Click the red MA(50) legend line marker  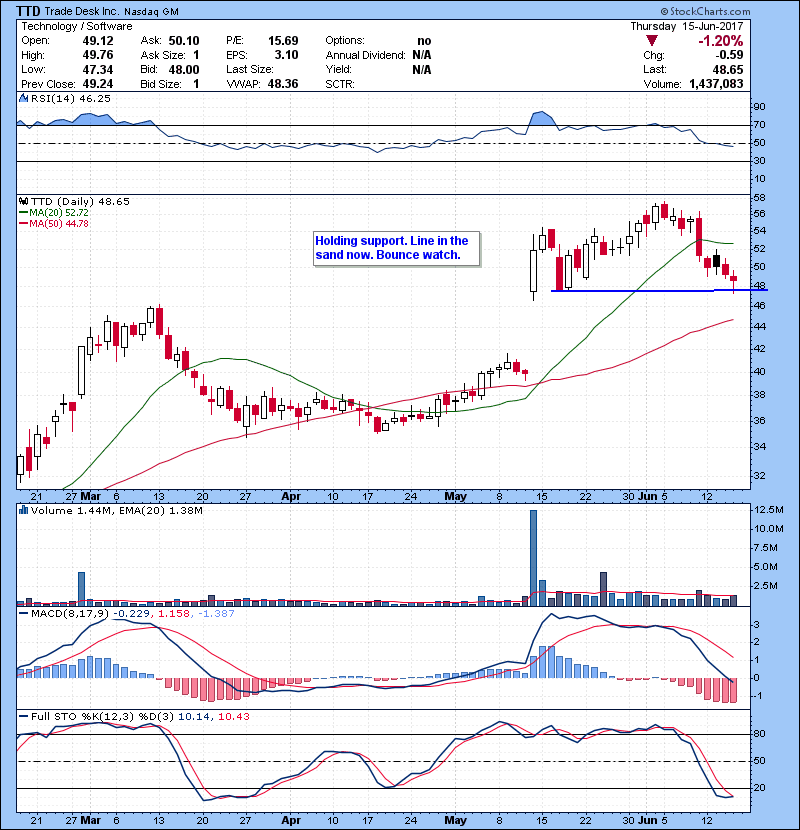point(21,225)
